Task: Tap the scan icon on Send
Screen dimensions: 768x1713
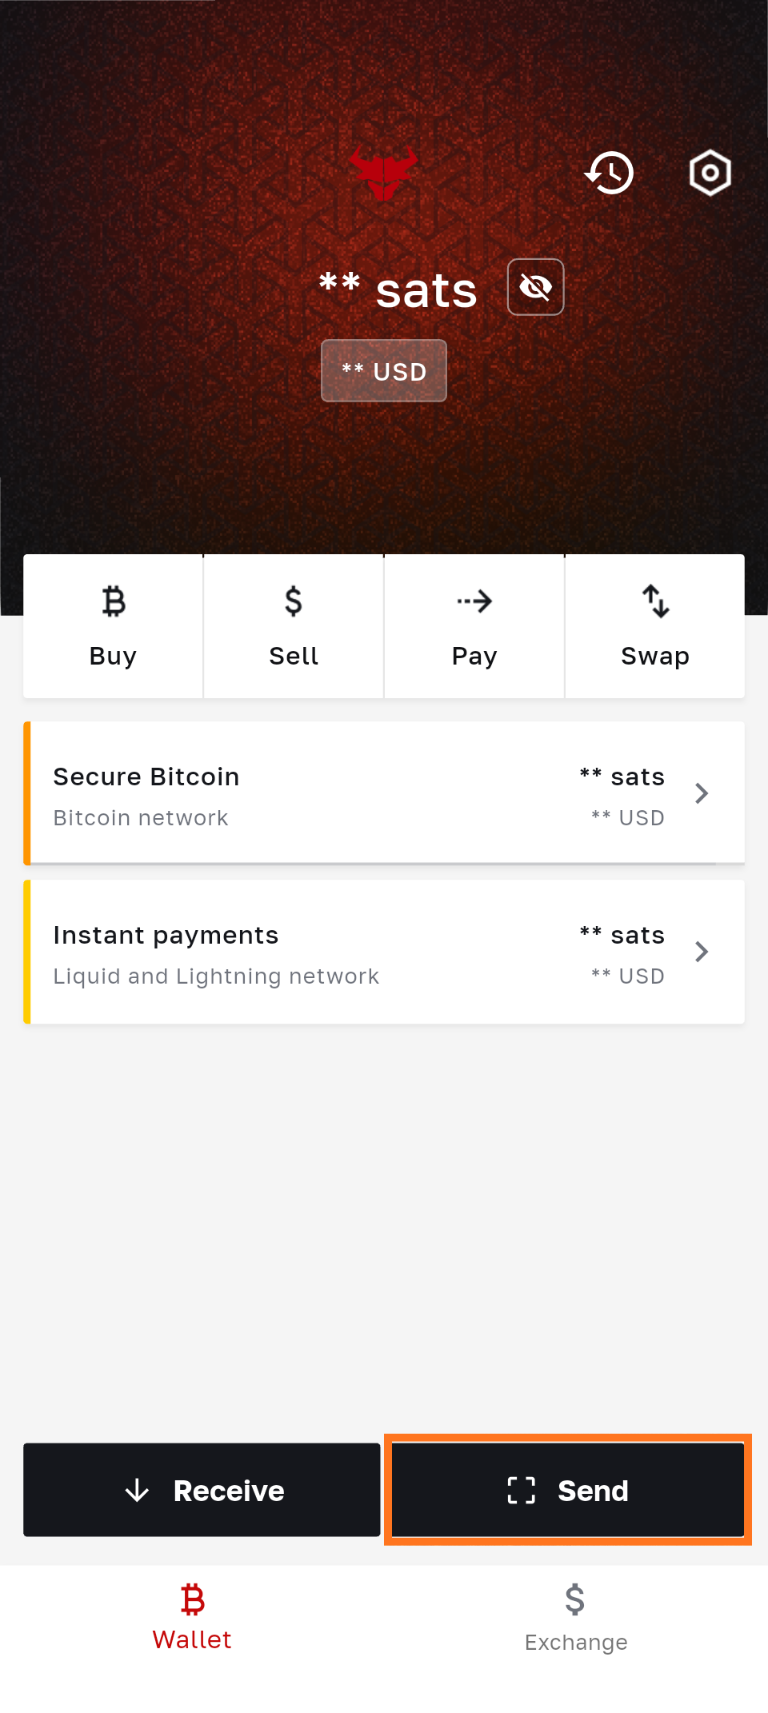Action: (x=521, y=1491)
